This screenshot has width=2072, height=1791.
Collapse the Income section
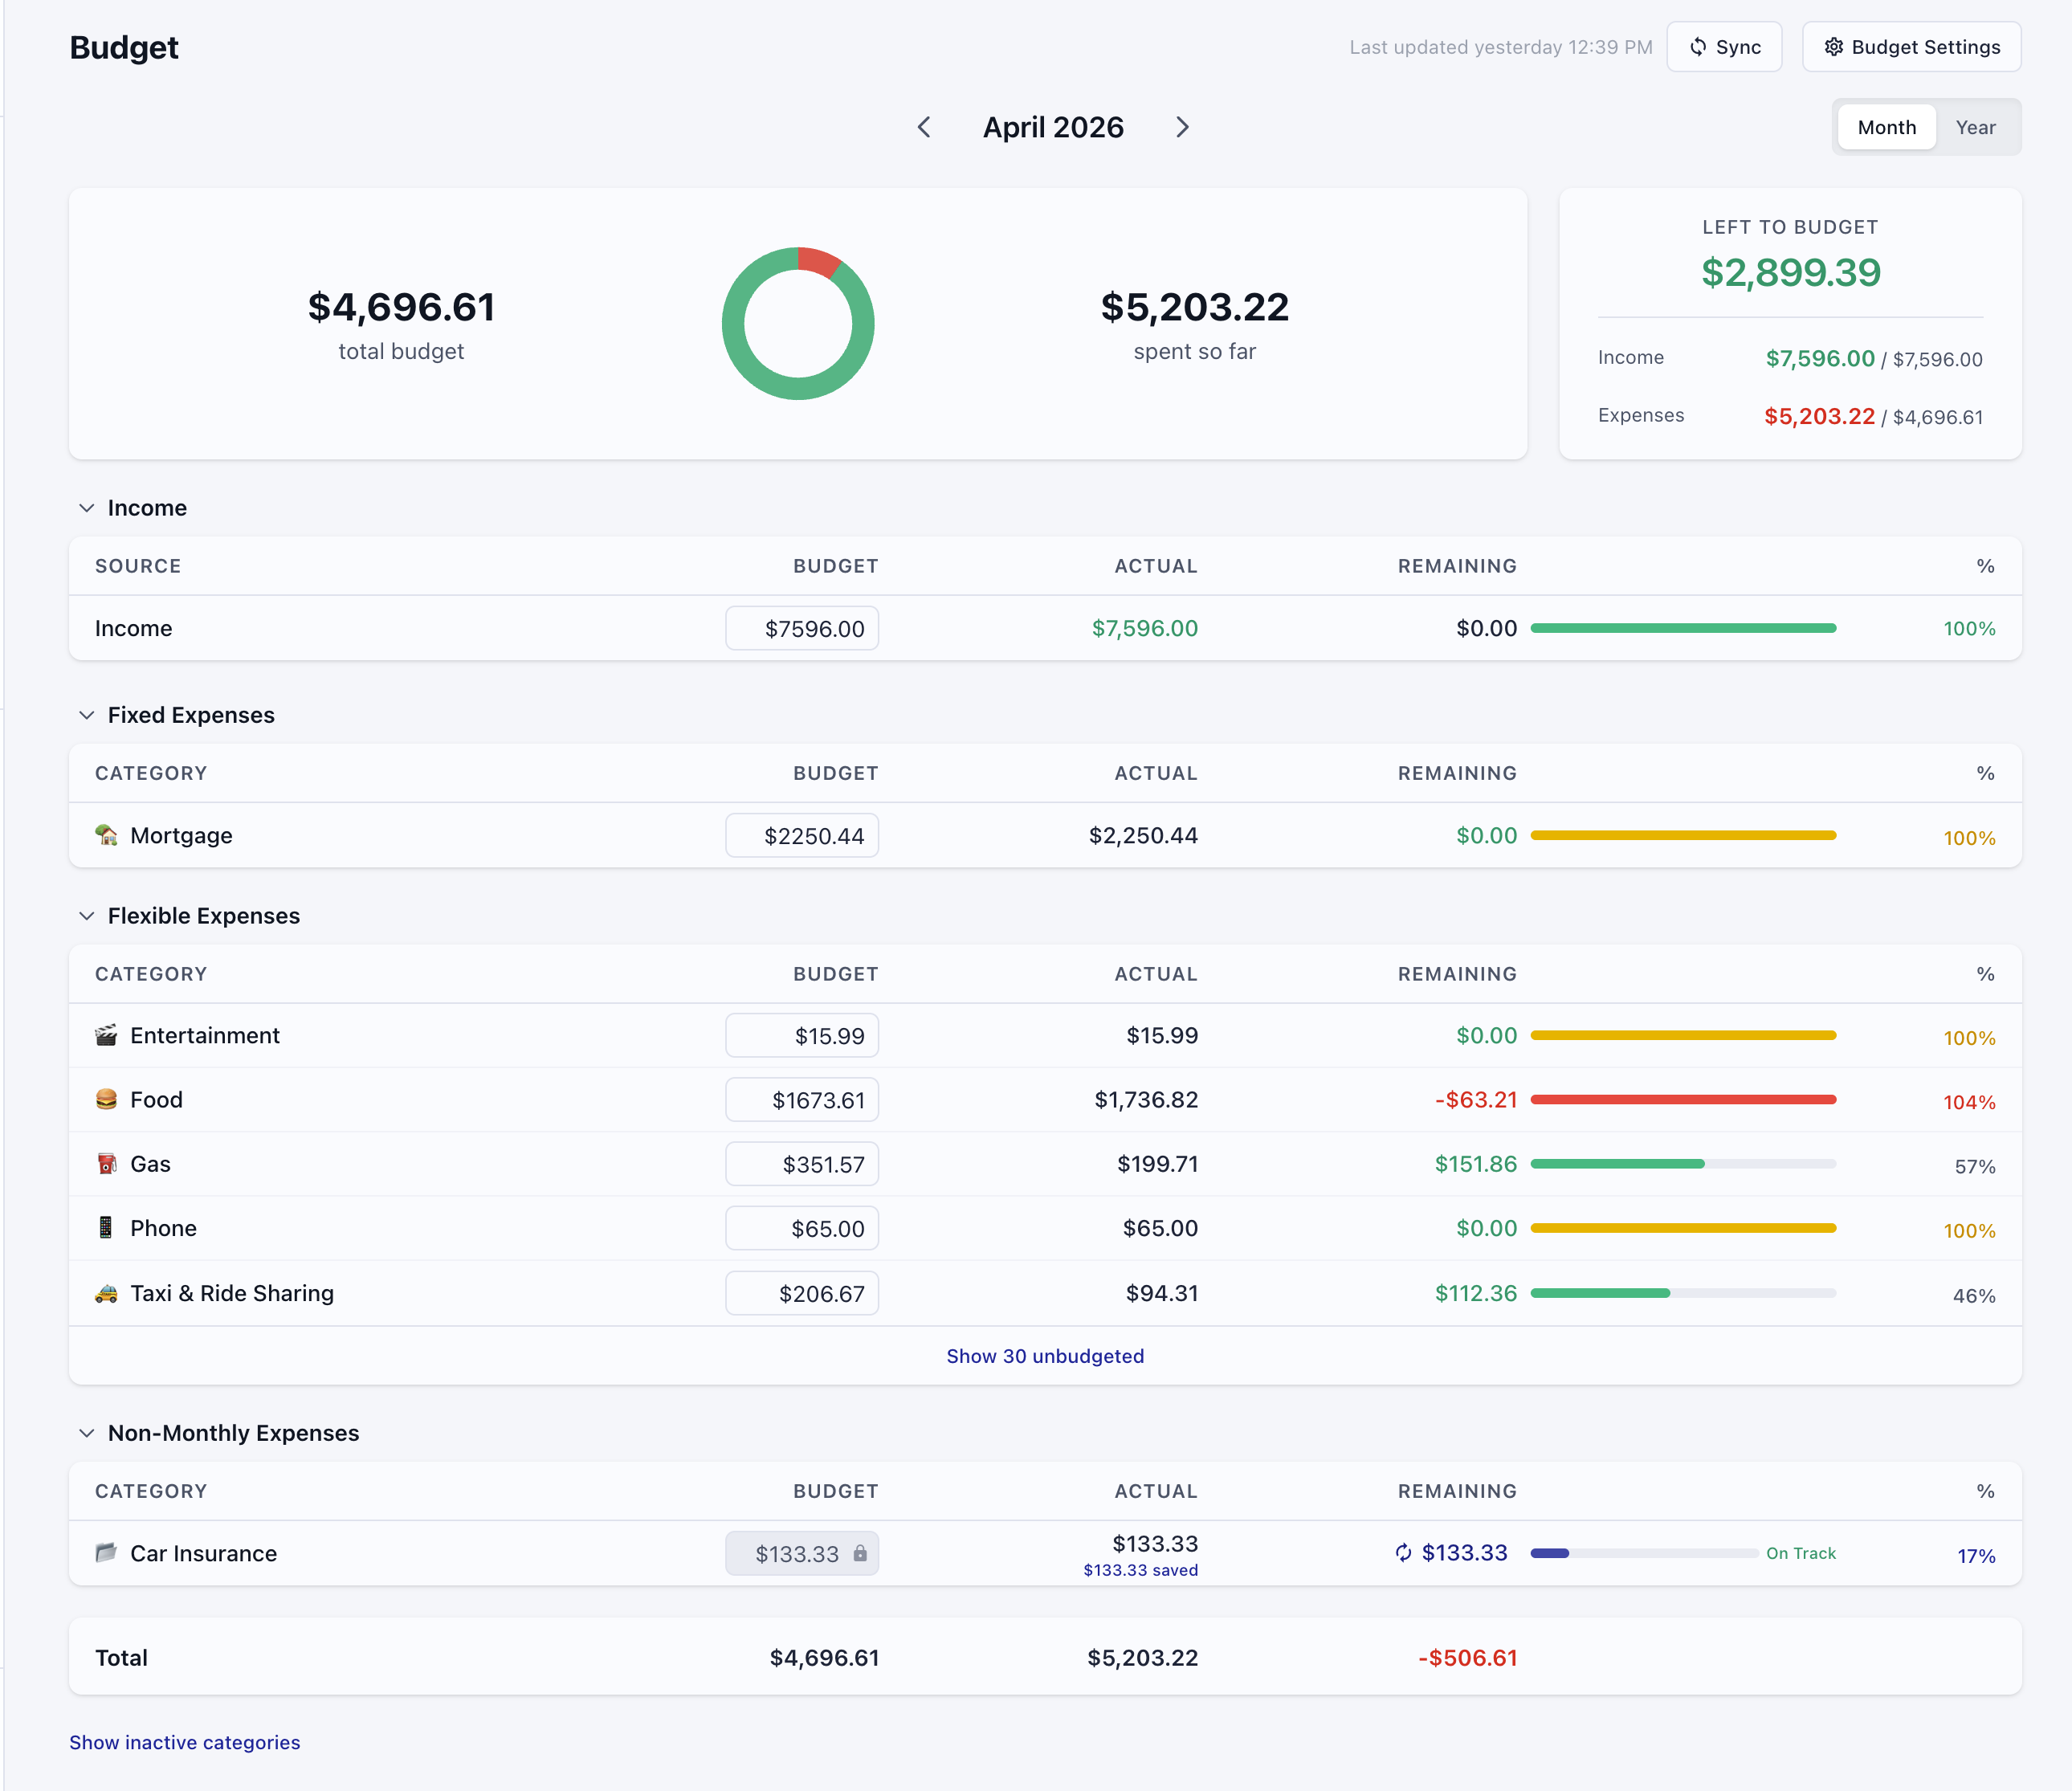point(87,508)
